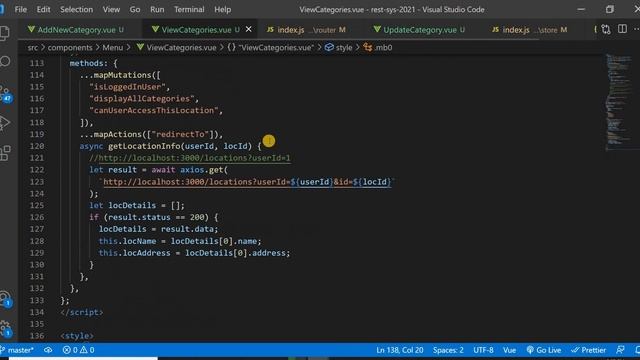Click "displayAllCategories" string
Screen dimensions: 640x360
point(142,99)
